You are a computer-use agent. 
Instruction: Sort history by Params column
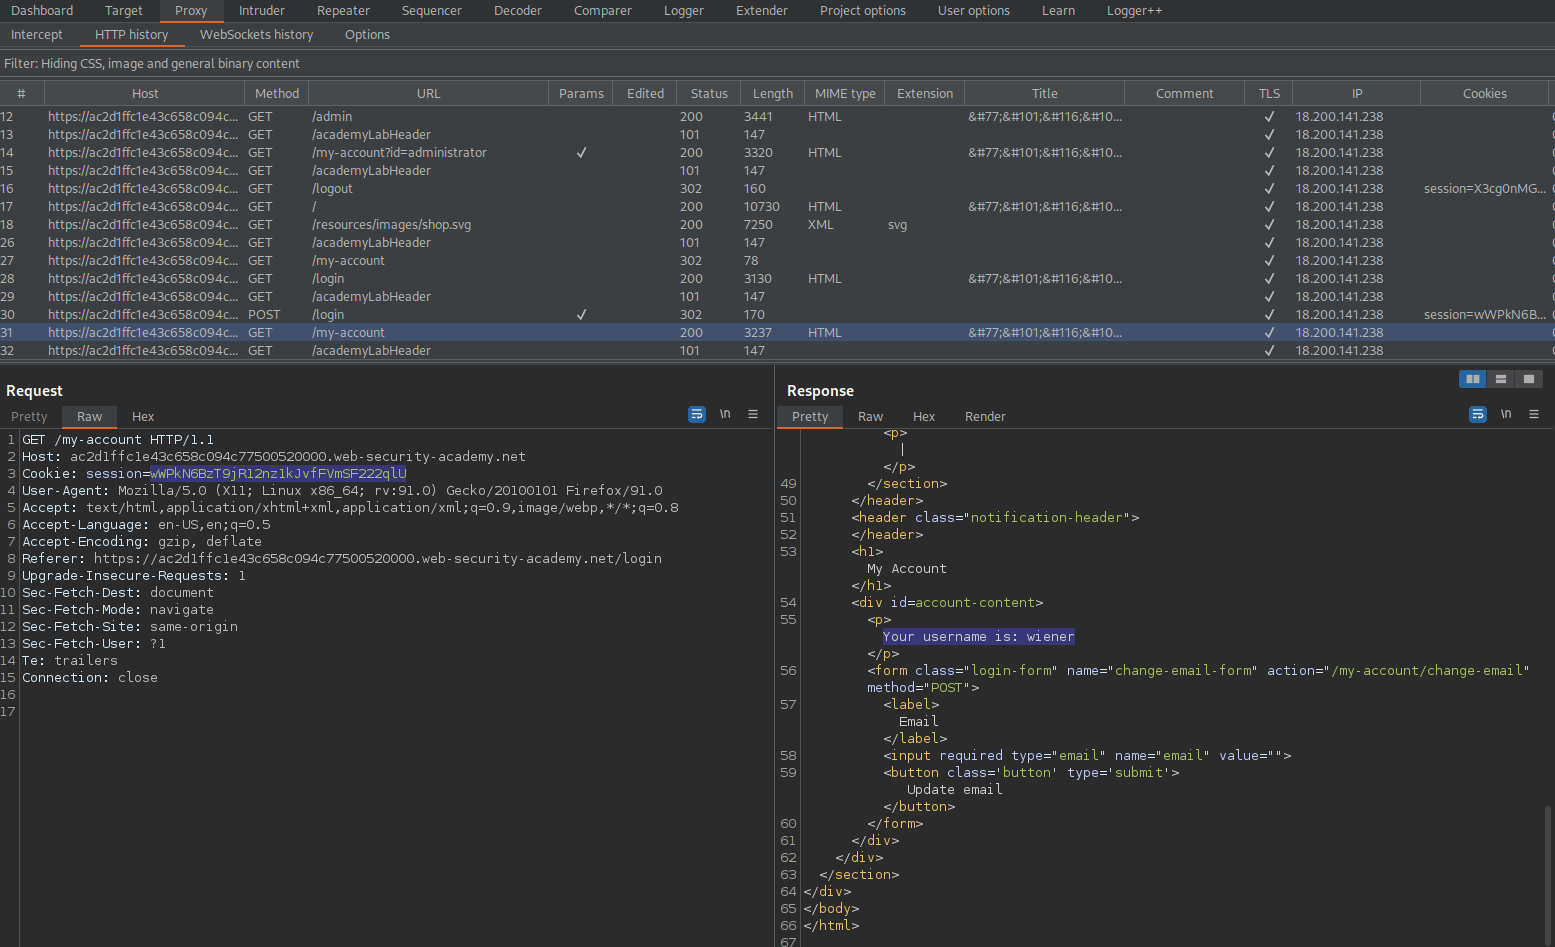click(581, 94)
